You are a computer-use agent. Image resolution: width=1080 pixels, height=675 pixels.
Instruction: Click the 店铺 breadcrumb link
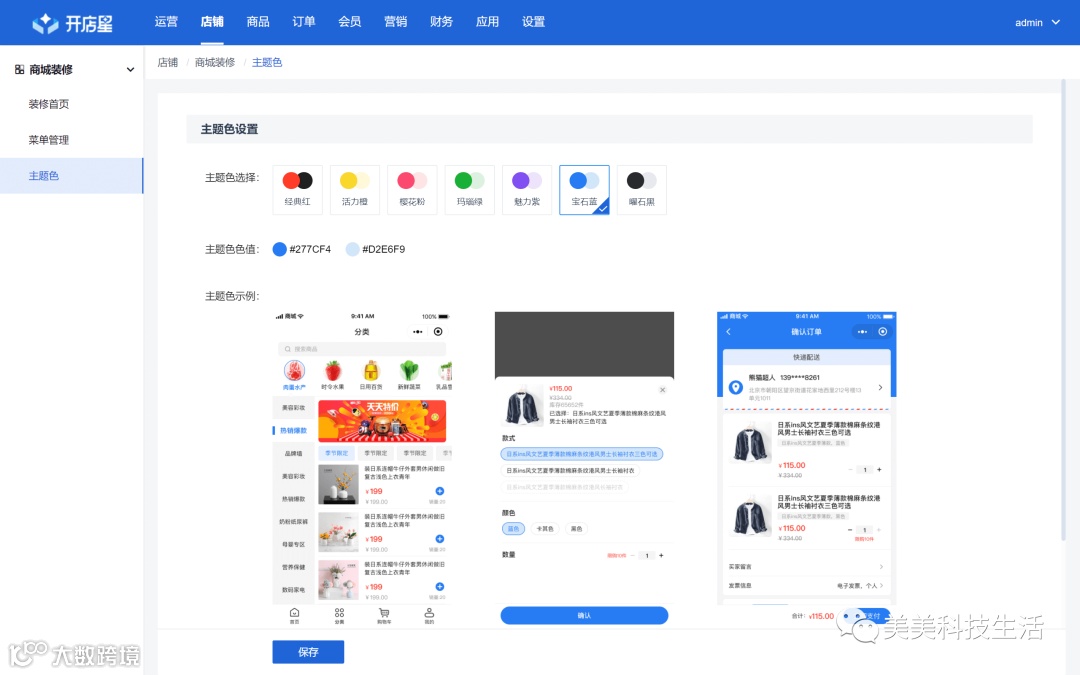[167, 63]
